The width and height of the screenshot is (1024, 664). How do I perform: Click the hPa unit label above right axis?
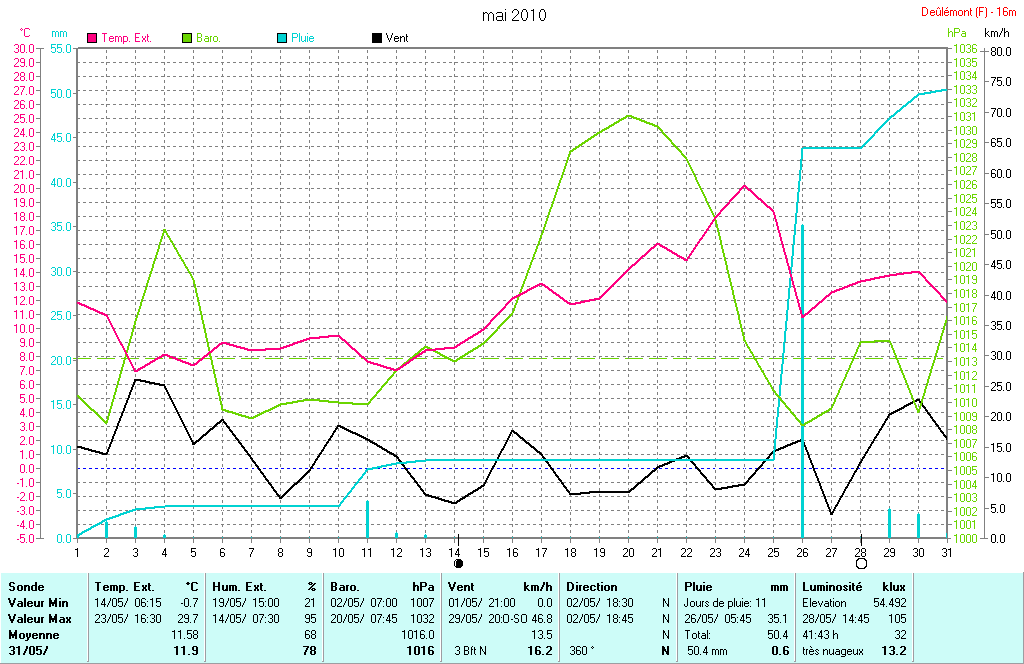957,33
